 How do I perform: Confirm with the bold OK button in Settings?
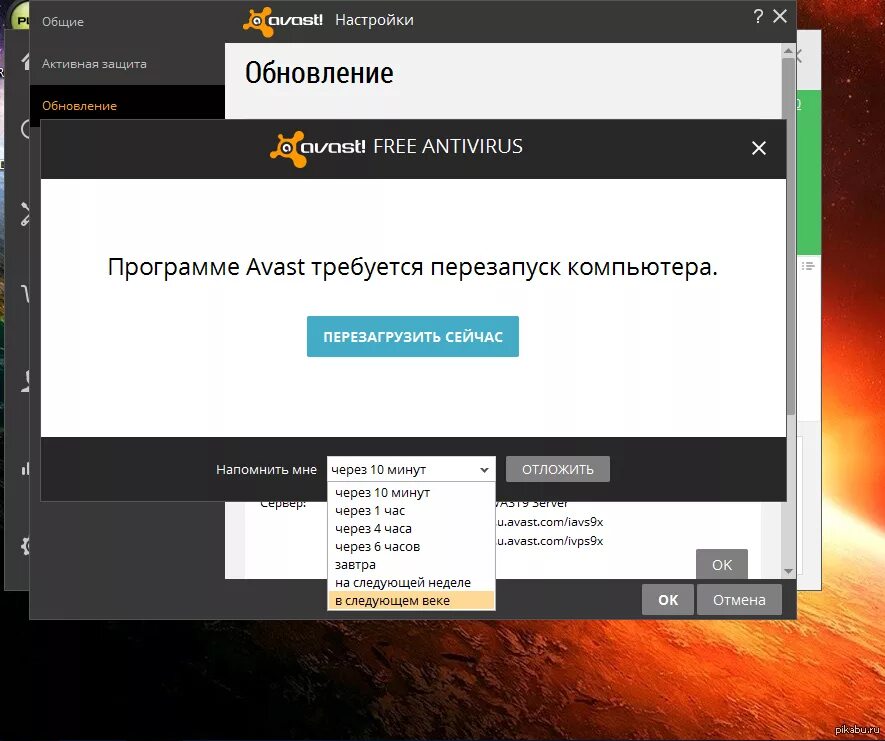tap(668, 599)
